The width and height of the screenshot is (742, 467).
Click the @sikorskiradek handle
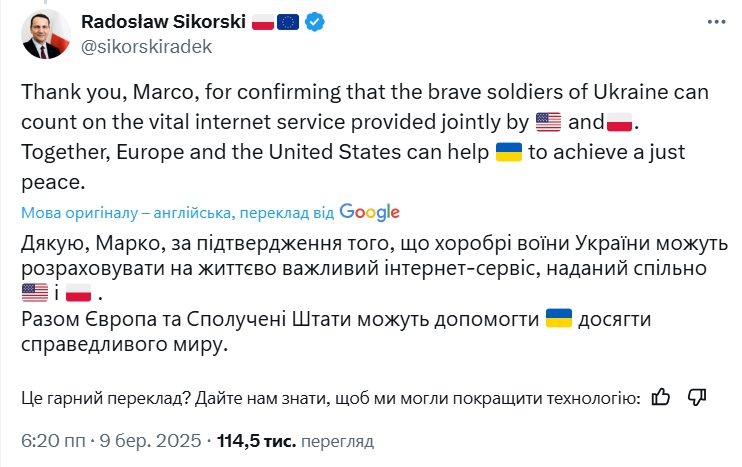pos(146,46)
